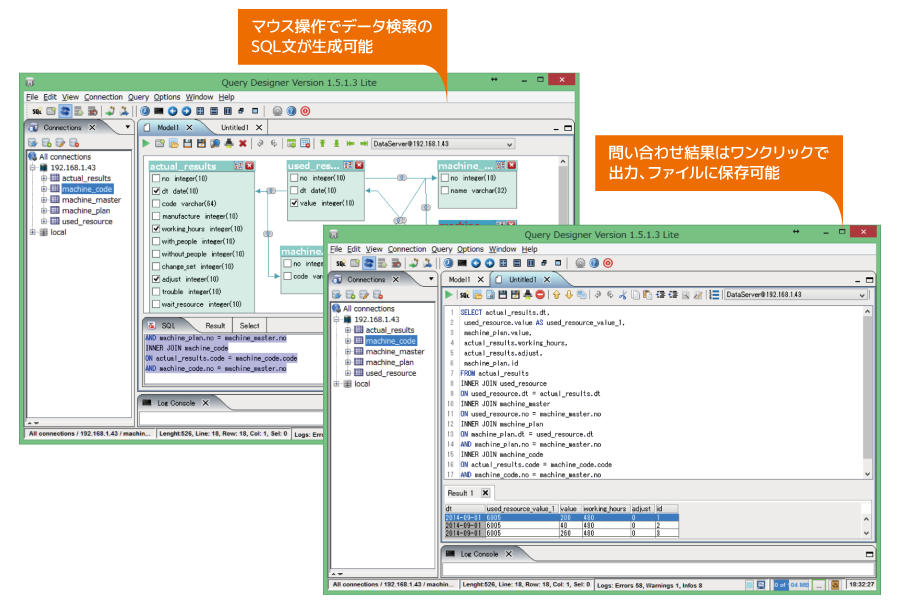This screenshot has height=605, width=900.
Task: Click the orange up arrow in front window's editor toolbar
Action: [x=556, y=294]
